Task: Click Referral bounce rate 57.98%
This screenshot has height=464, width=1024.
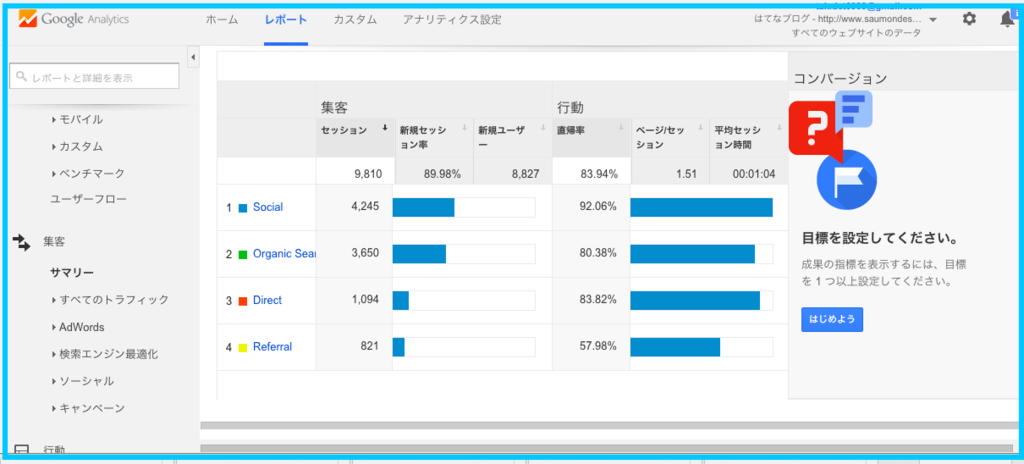Action: (x=598, y=347)
